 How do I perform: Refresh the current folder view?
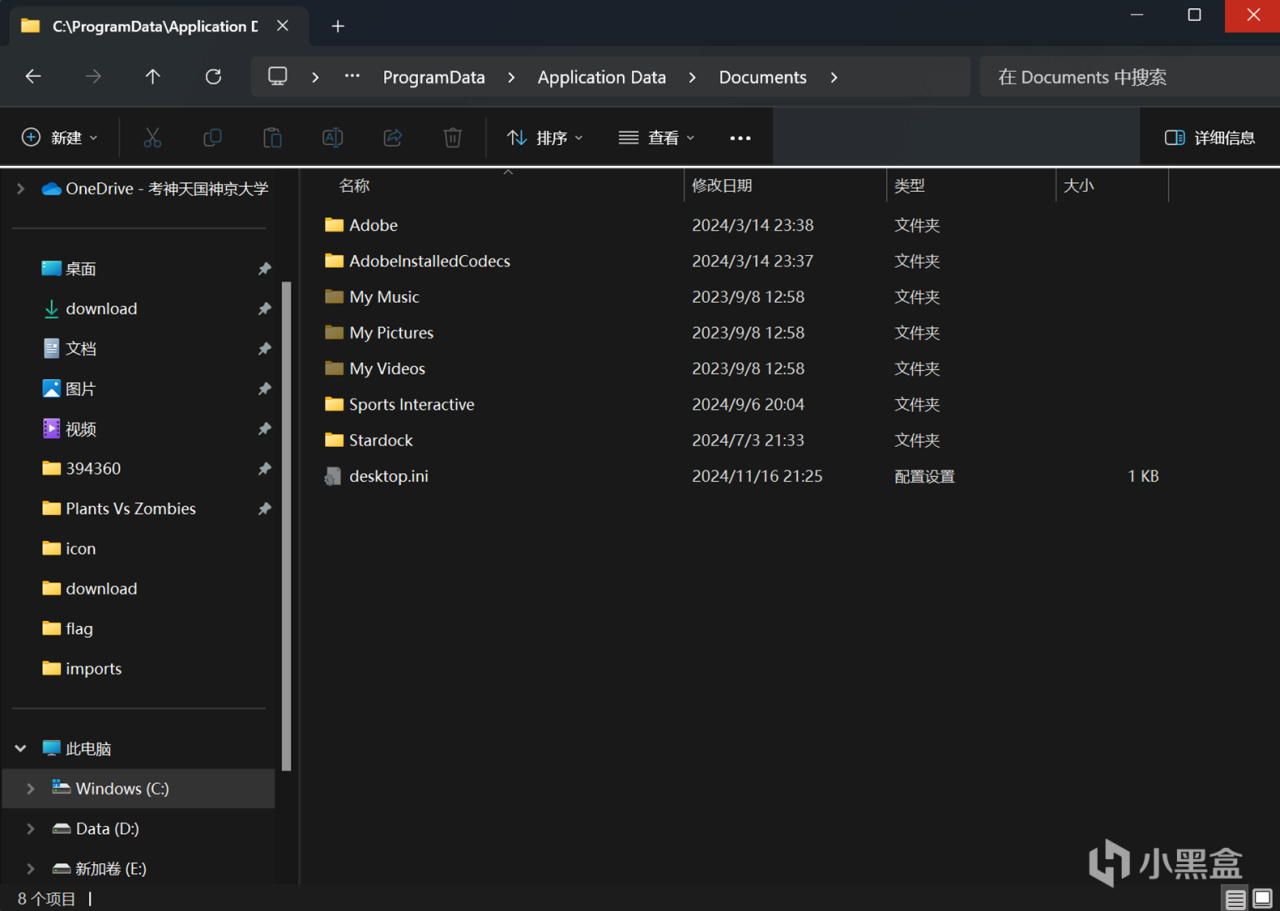[213, 77]
